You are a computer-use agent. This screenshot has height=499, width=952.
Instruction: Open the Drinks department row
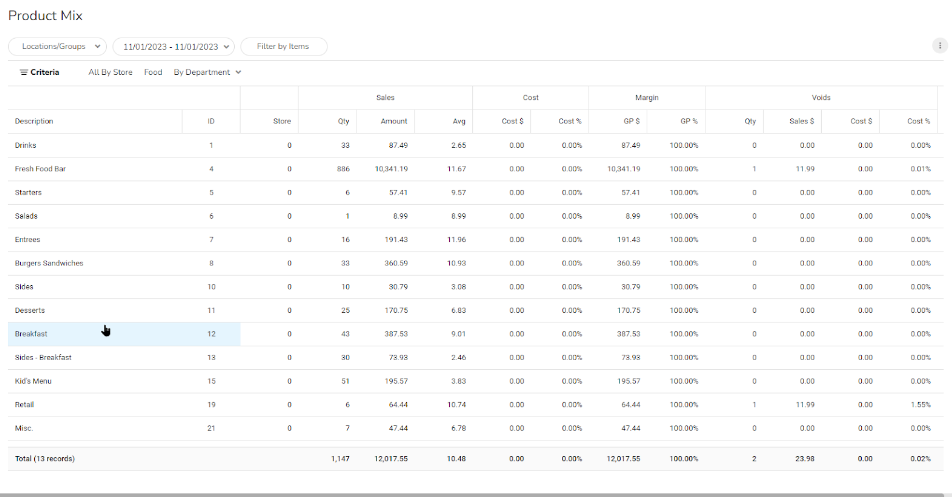pyautogui.click(x=26, y=146)
